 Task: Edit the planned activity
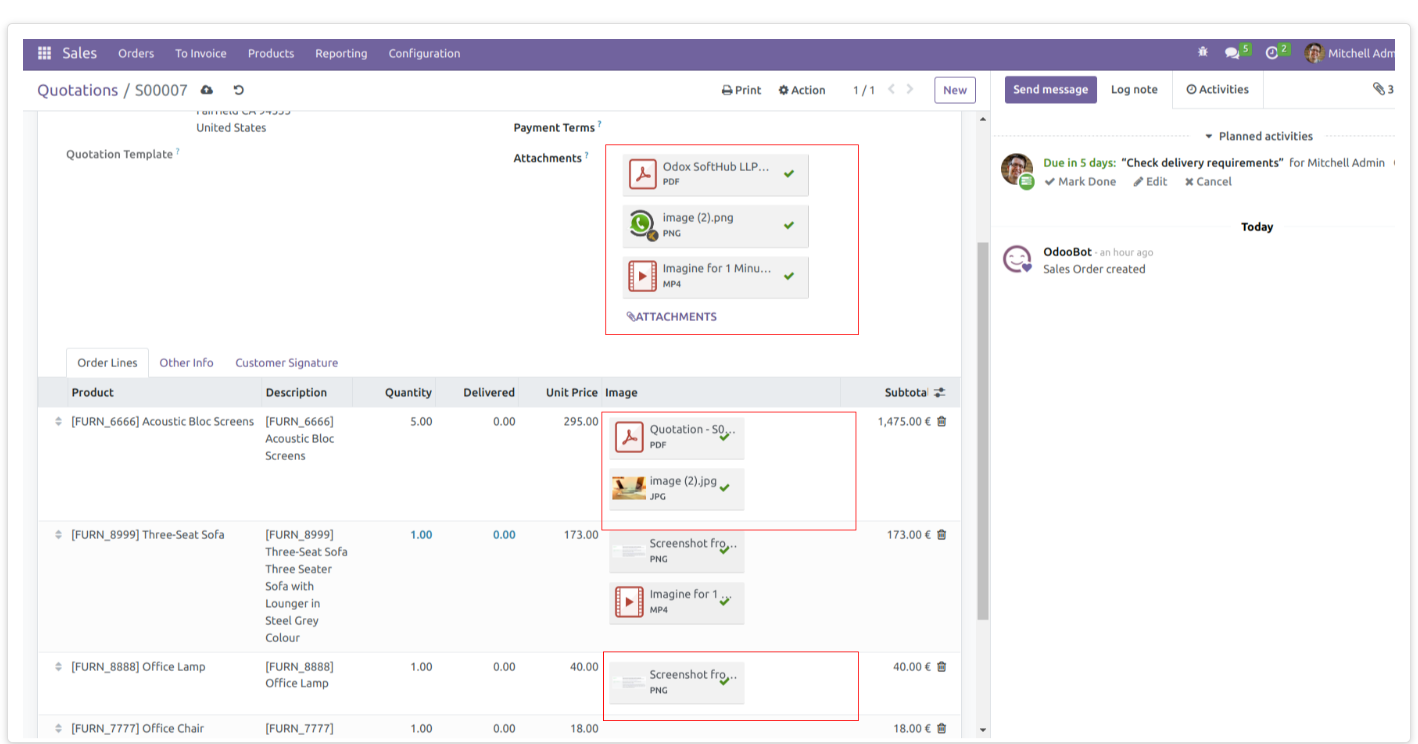1150,181
